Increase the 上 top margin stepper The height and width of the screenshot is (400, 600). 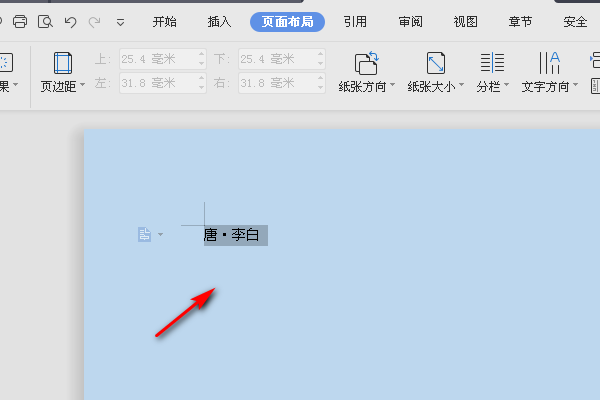(x=202, y=54)
